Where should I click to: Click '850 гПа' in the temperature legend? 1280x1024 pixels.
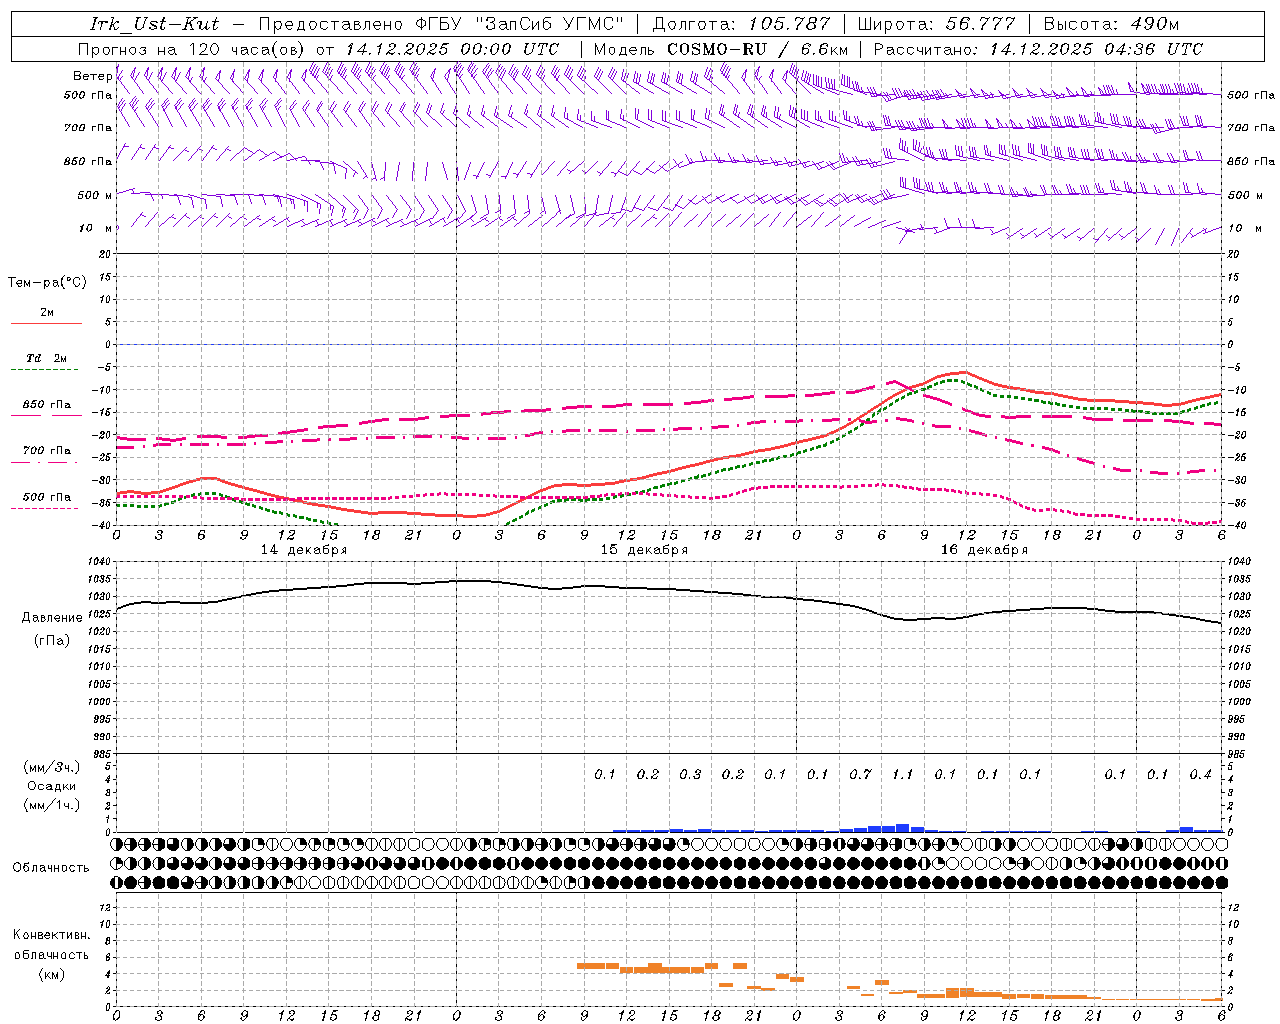pos(47,405)
